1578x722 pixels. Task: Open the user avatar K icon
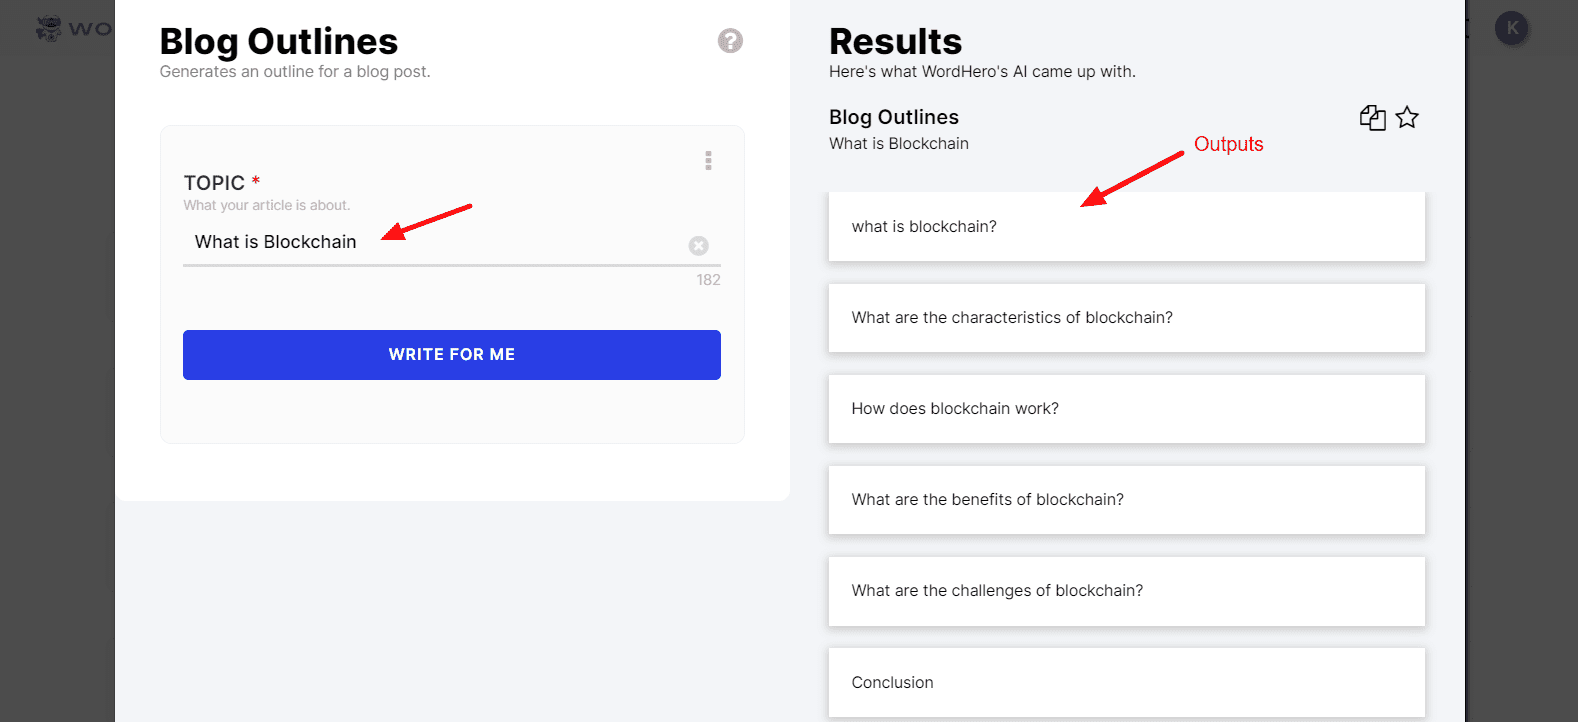1512,28
